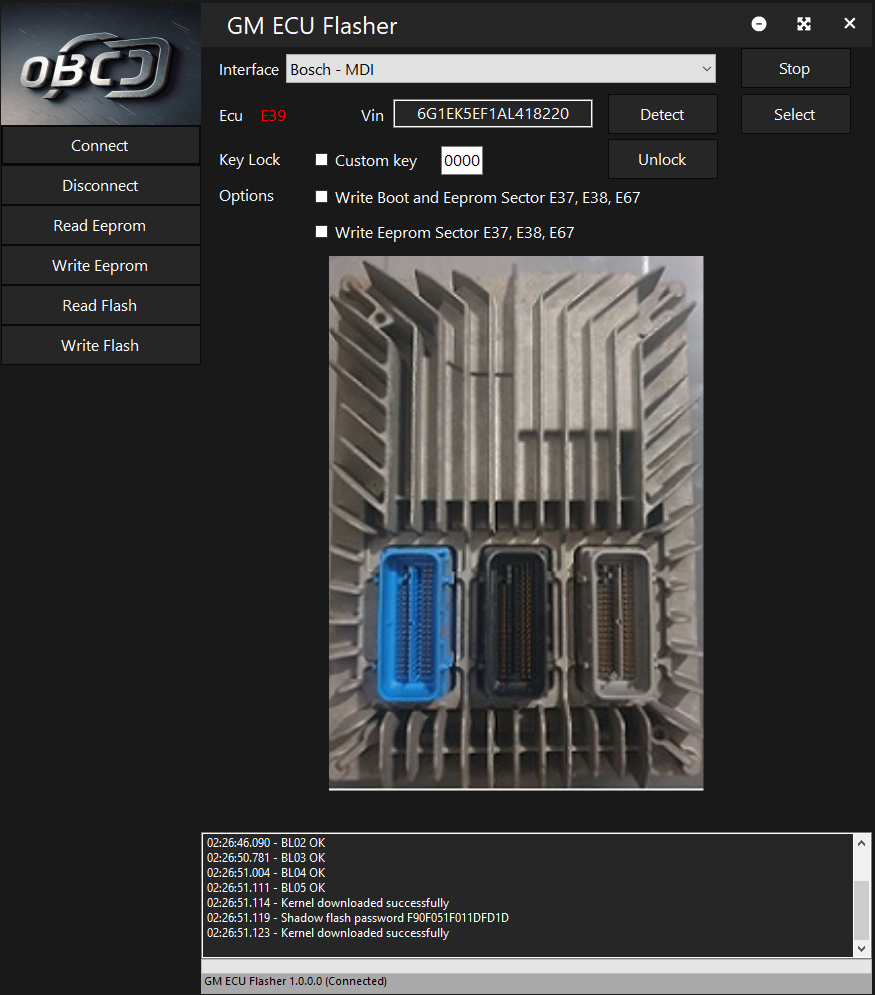875x995 pixels.
Task: Select the BL05 OK log entry
Action: click(266, 888)
